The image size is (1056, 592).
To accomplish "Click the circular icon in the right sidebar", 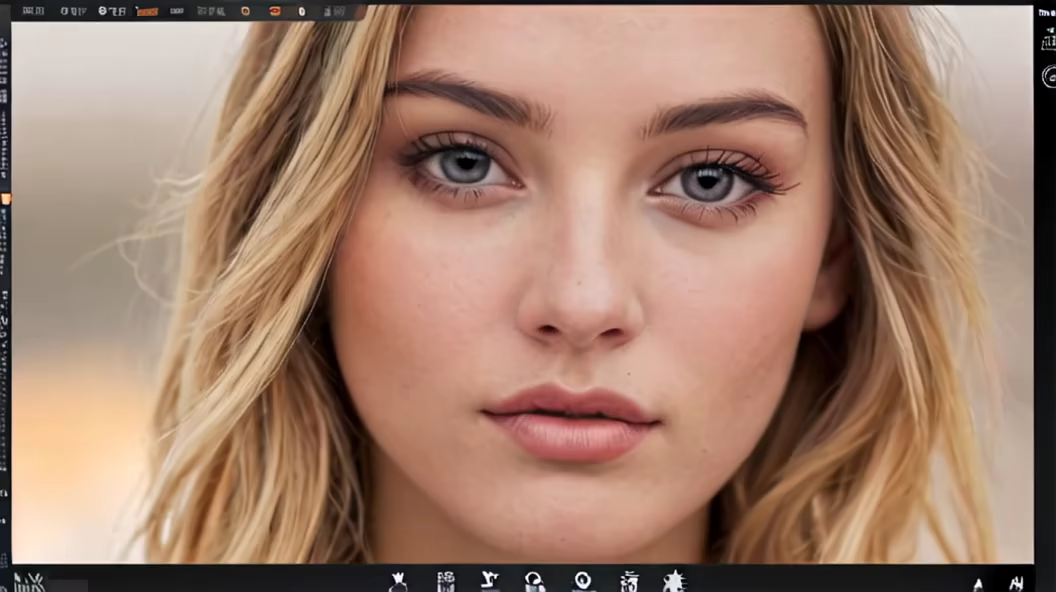I will click(x=1049, y=76).
